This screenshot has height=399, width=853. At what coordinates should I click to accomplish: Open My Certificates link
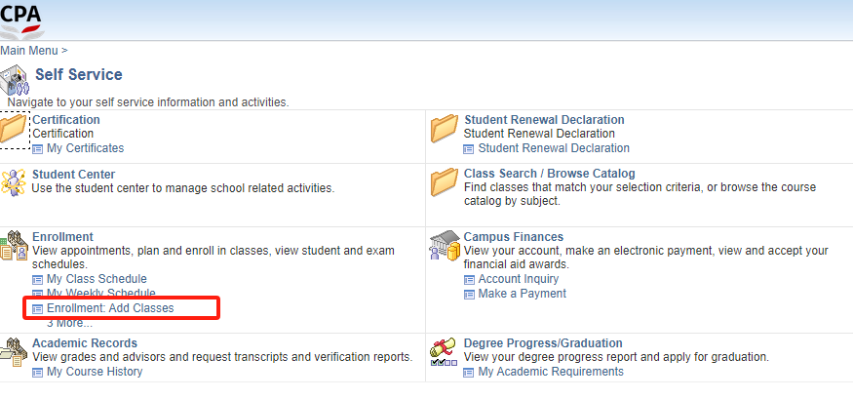pos(85,148)
